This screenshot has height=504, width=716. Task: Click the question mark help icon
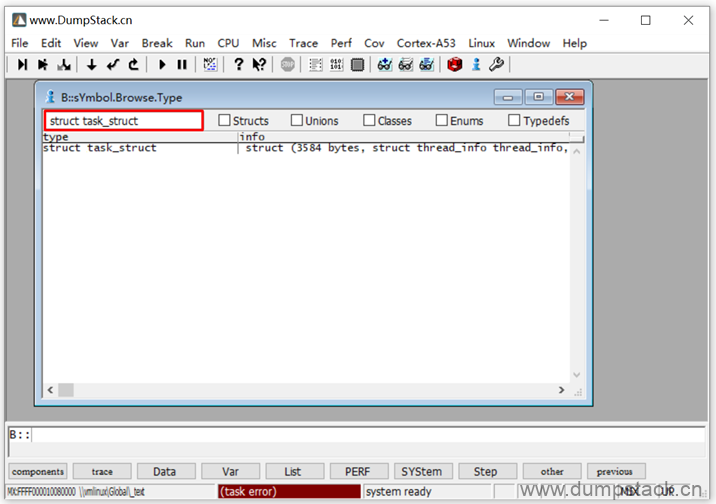pyautogui.click(x=238, y=65)
